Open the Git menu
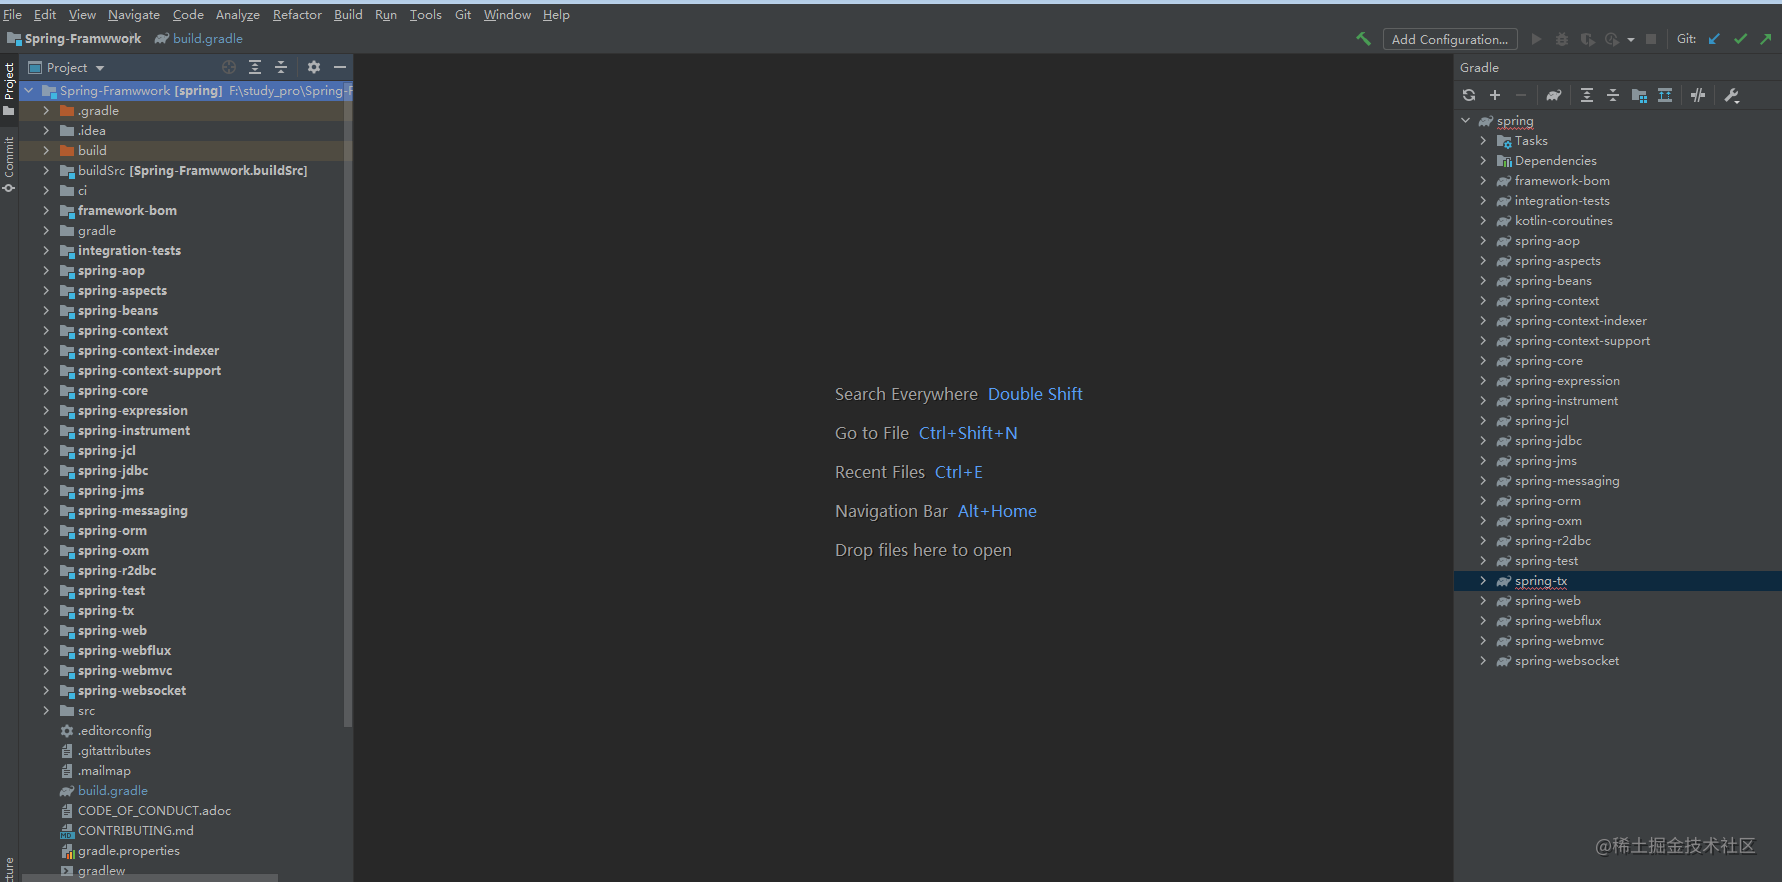Image resolution: width=1782 pixels, height=882 pixels. click(x=463, y=14)
